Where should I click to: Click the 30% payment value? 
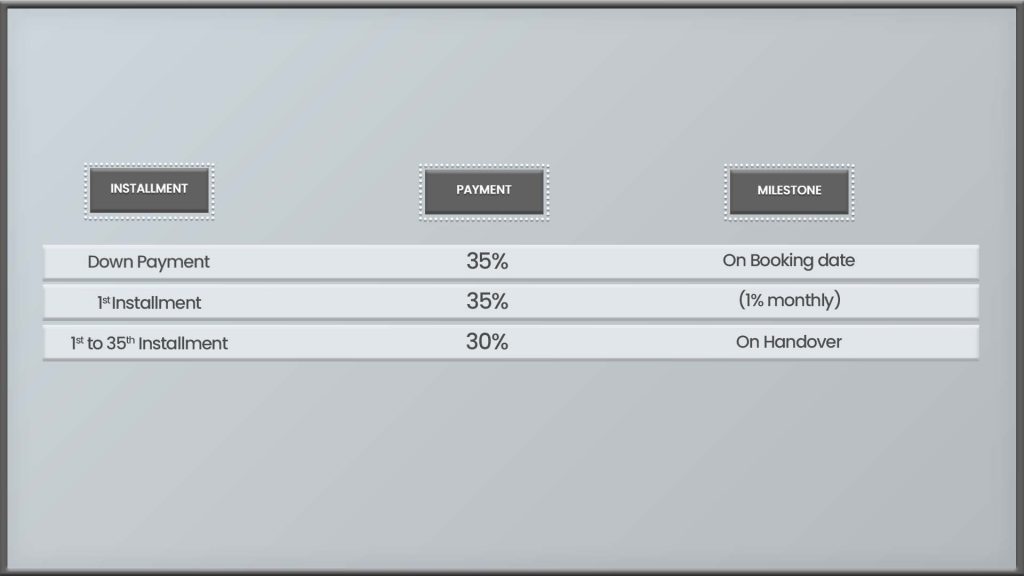[487, 342]
